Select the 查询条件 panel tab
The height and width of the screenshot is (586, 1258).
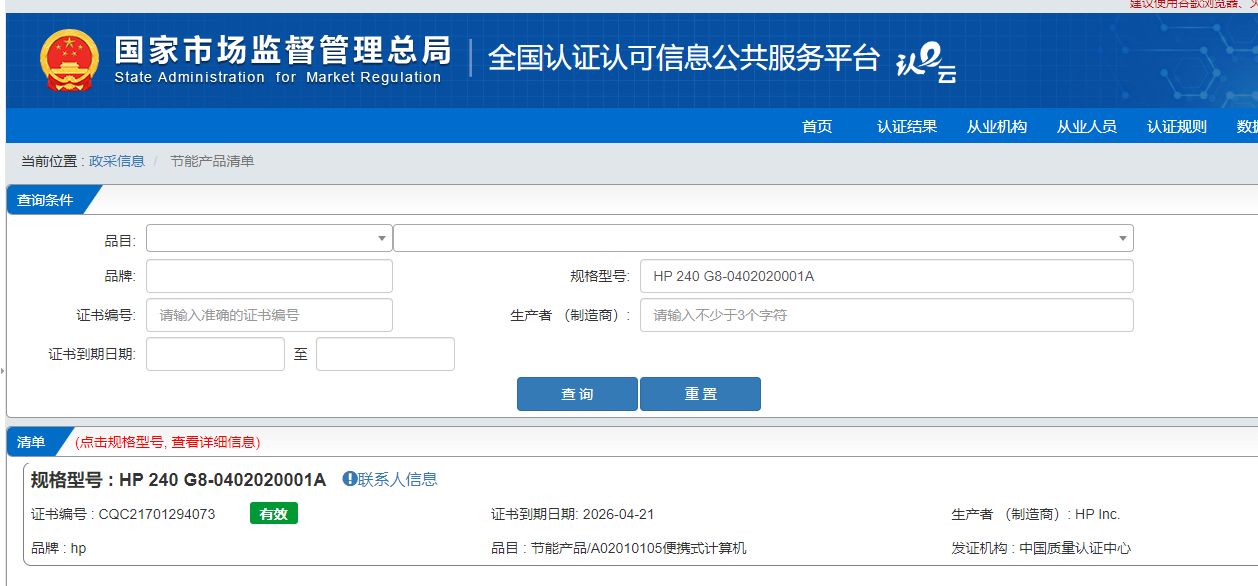pyautogui.click(x=46, y=200)
